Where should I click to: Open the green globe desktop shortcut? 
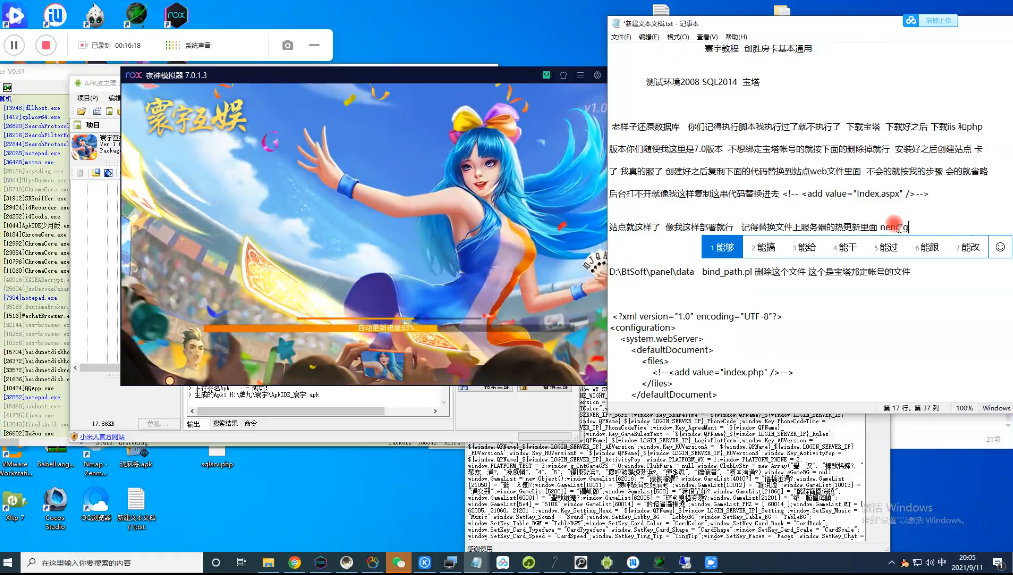click(x=136, y=15)
